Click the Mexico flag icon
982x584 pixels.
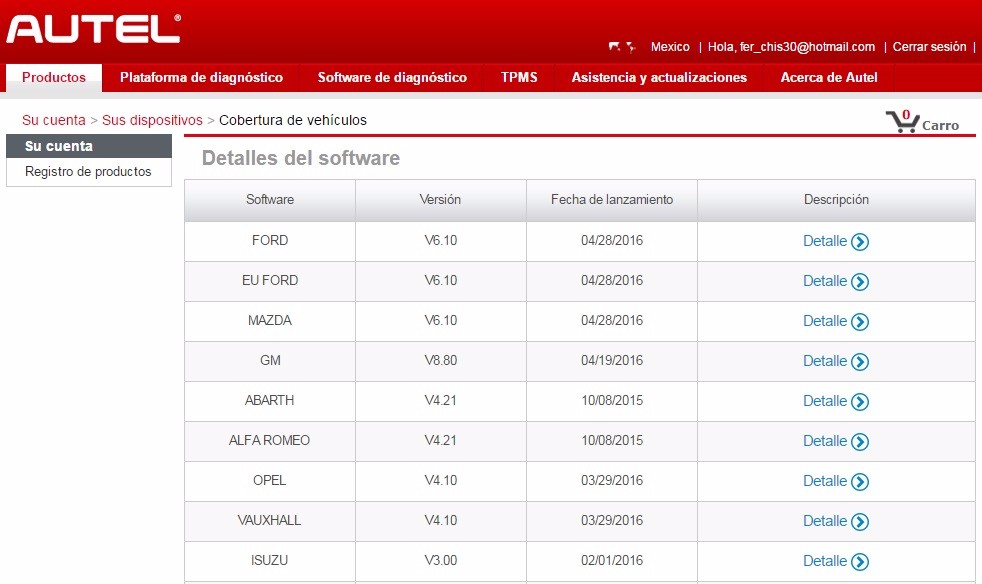(x=621, y=47)
